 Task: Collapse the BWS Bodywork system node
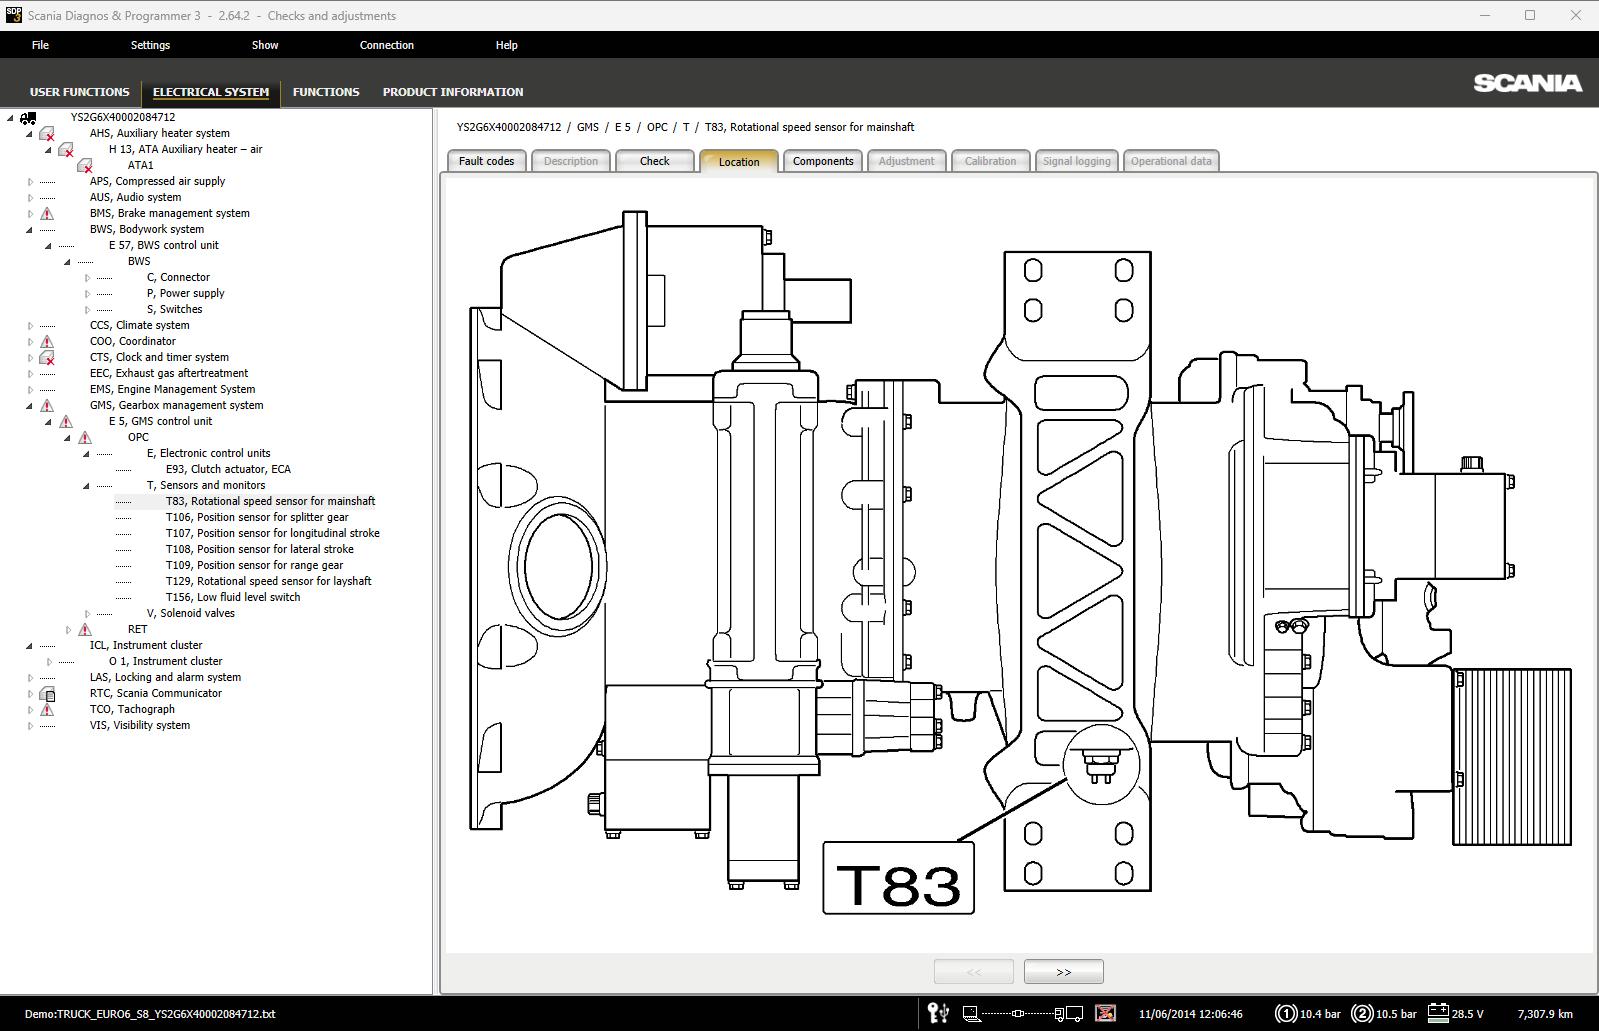pos(29,230)
